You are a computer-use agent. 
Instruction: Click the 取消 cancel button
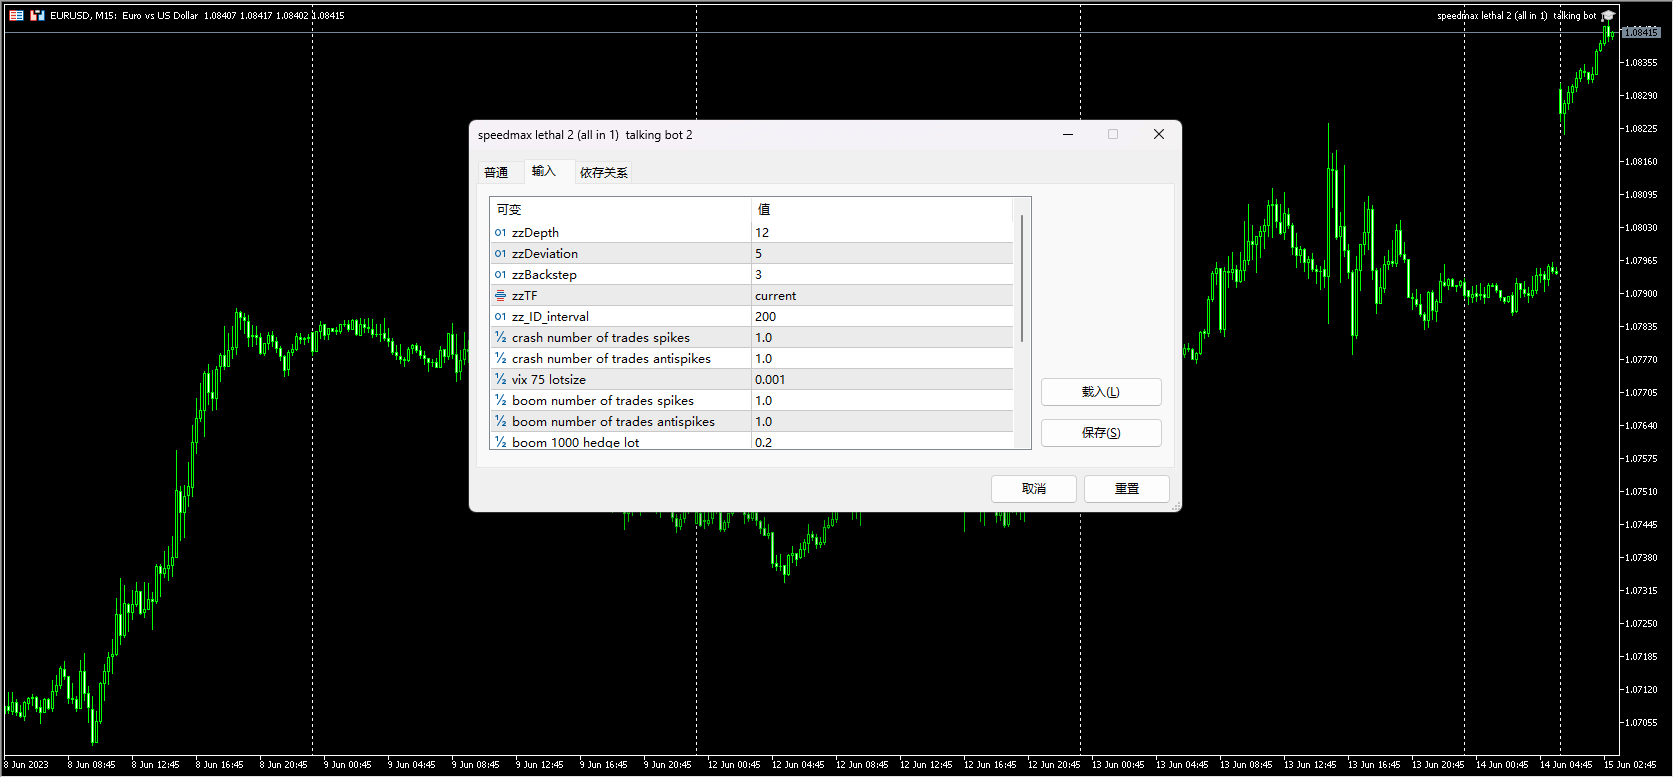pos(1033,489)
